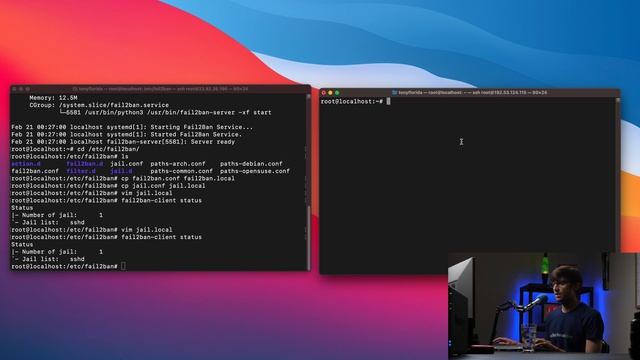Click the 'Server ready' log line
This screenshot has height=360, width=640.
click(x=123, y=142)
